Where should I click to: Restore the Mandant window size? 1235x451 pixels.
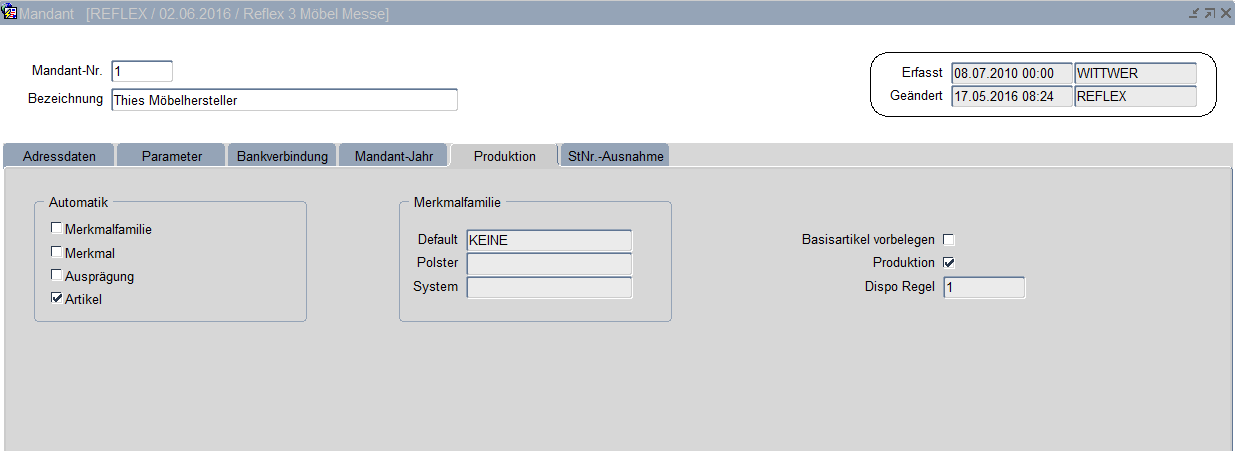[1209, 13]
